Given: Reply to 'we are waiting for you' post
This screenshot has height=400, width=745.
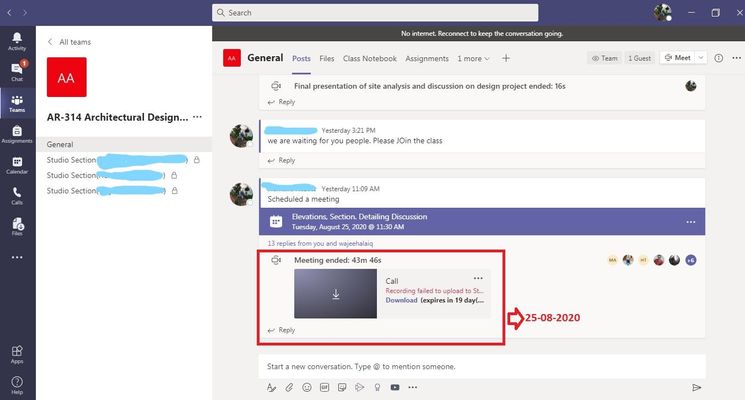Looking at the screenshot, I should pyautogui.click(x=281, y=161).
